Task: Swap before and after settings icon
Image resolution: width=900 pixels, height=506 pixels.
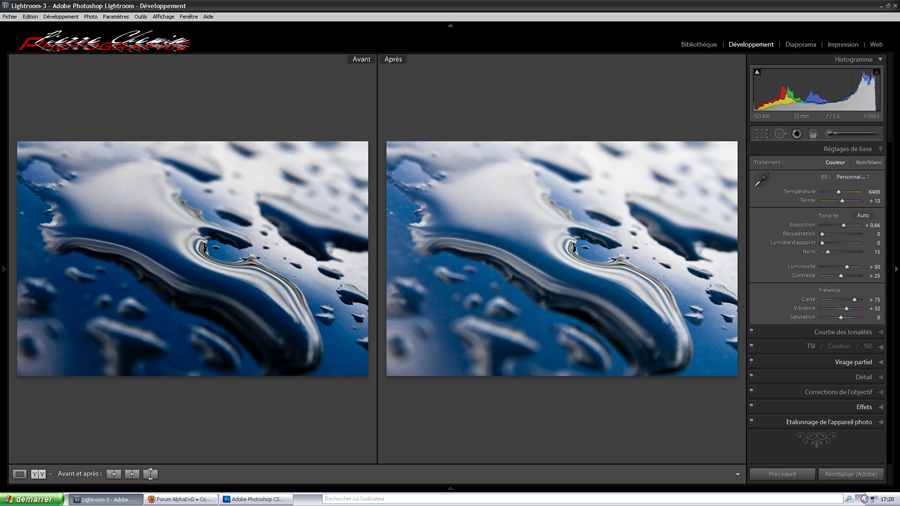Action: (x=150, y=474)
